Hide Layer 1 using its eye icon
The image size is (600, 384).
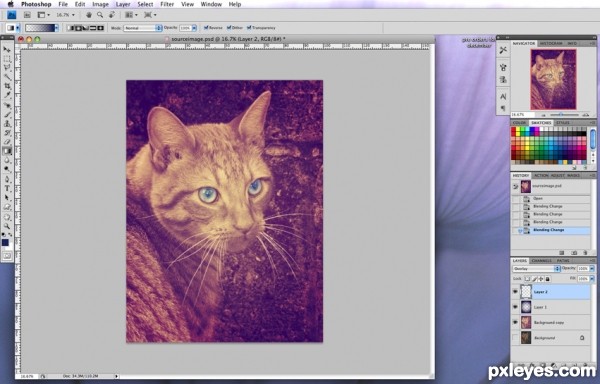pos(515,307)
